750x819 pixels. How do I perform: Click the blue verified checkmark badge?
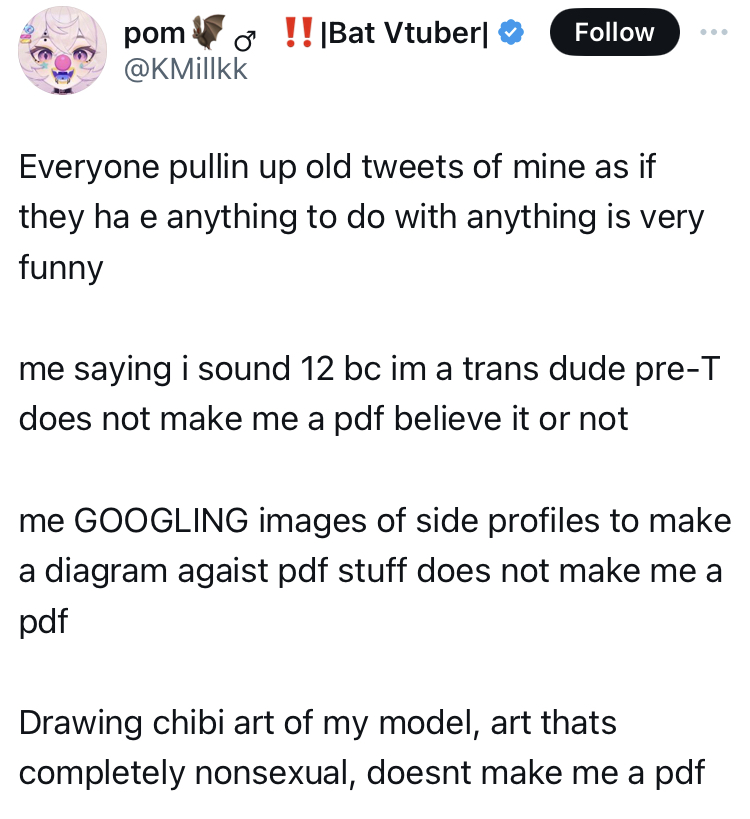(510, 32)
